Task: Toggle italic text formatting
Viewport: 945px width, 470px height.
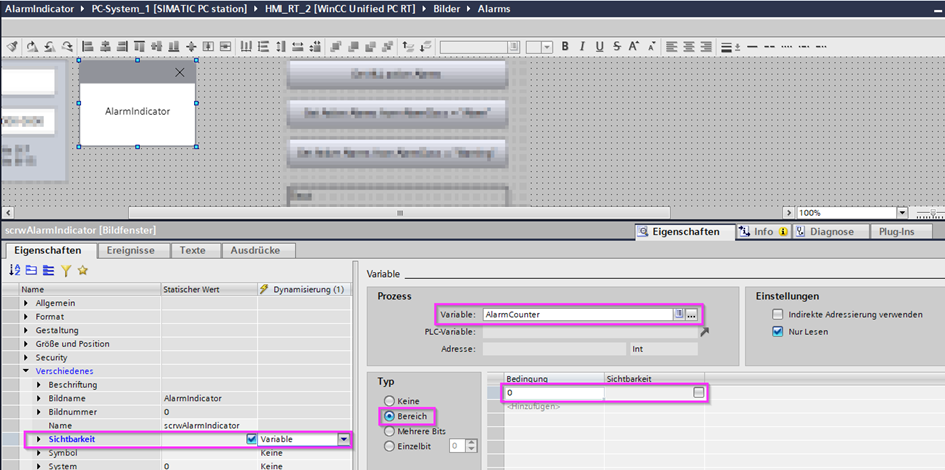Action: [582, 46]
